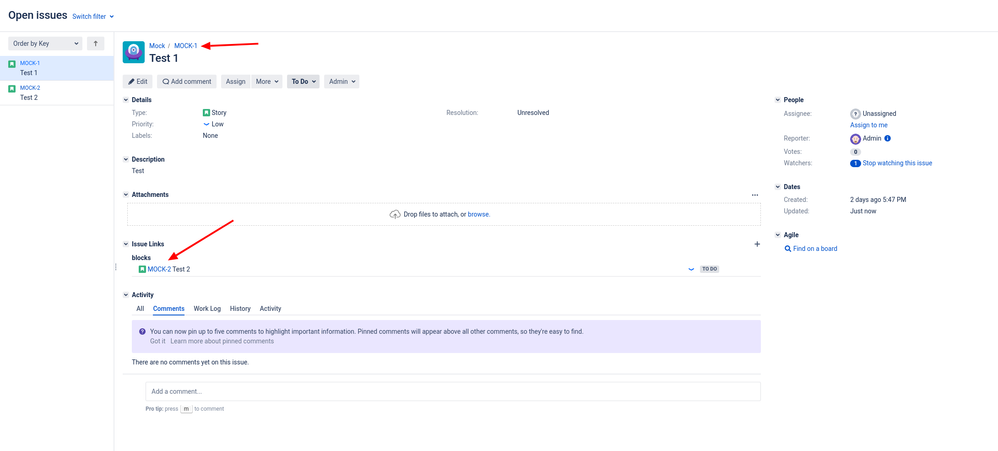This screenshot has width=998, height=451.
Task: Click the MOCK-2 story icon in issue list
Action: pyautogui.click(x=11, y=89)
